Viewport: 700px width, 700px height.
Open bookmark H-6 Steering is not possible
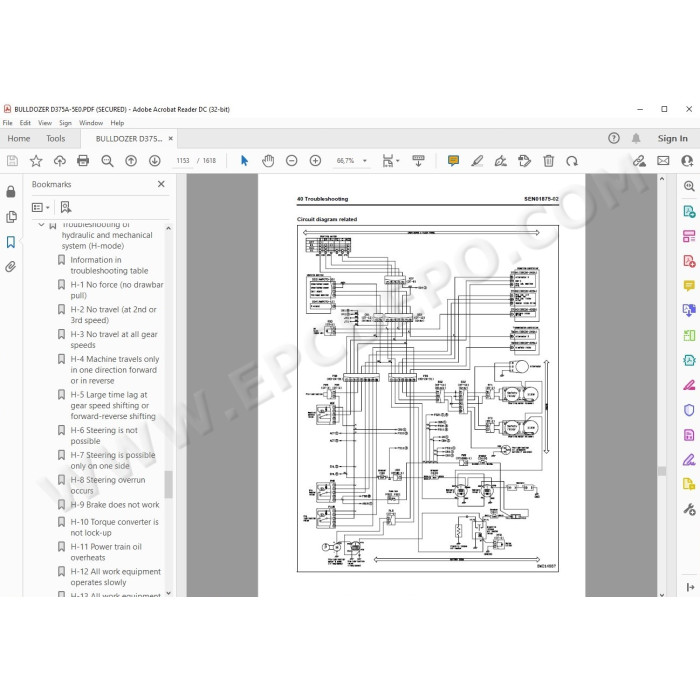[104, 436]
